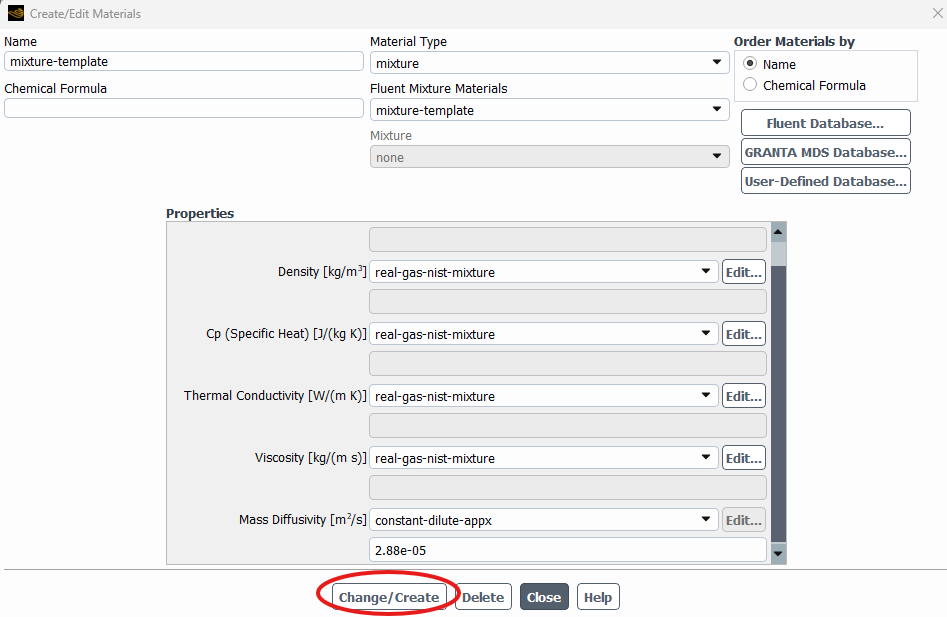Close the Create/Edit Materials dialog with X
Viewport: 947px width, 617px height.
937,13
